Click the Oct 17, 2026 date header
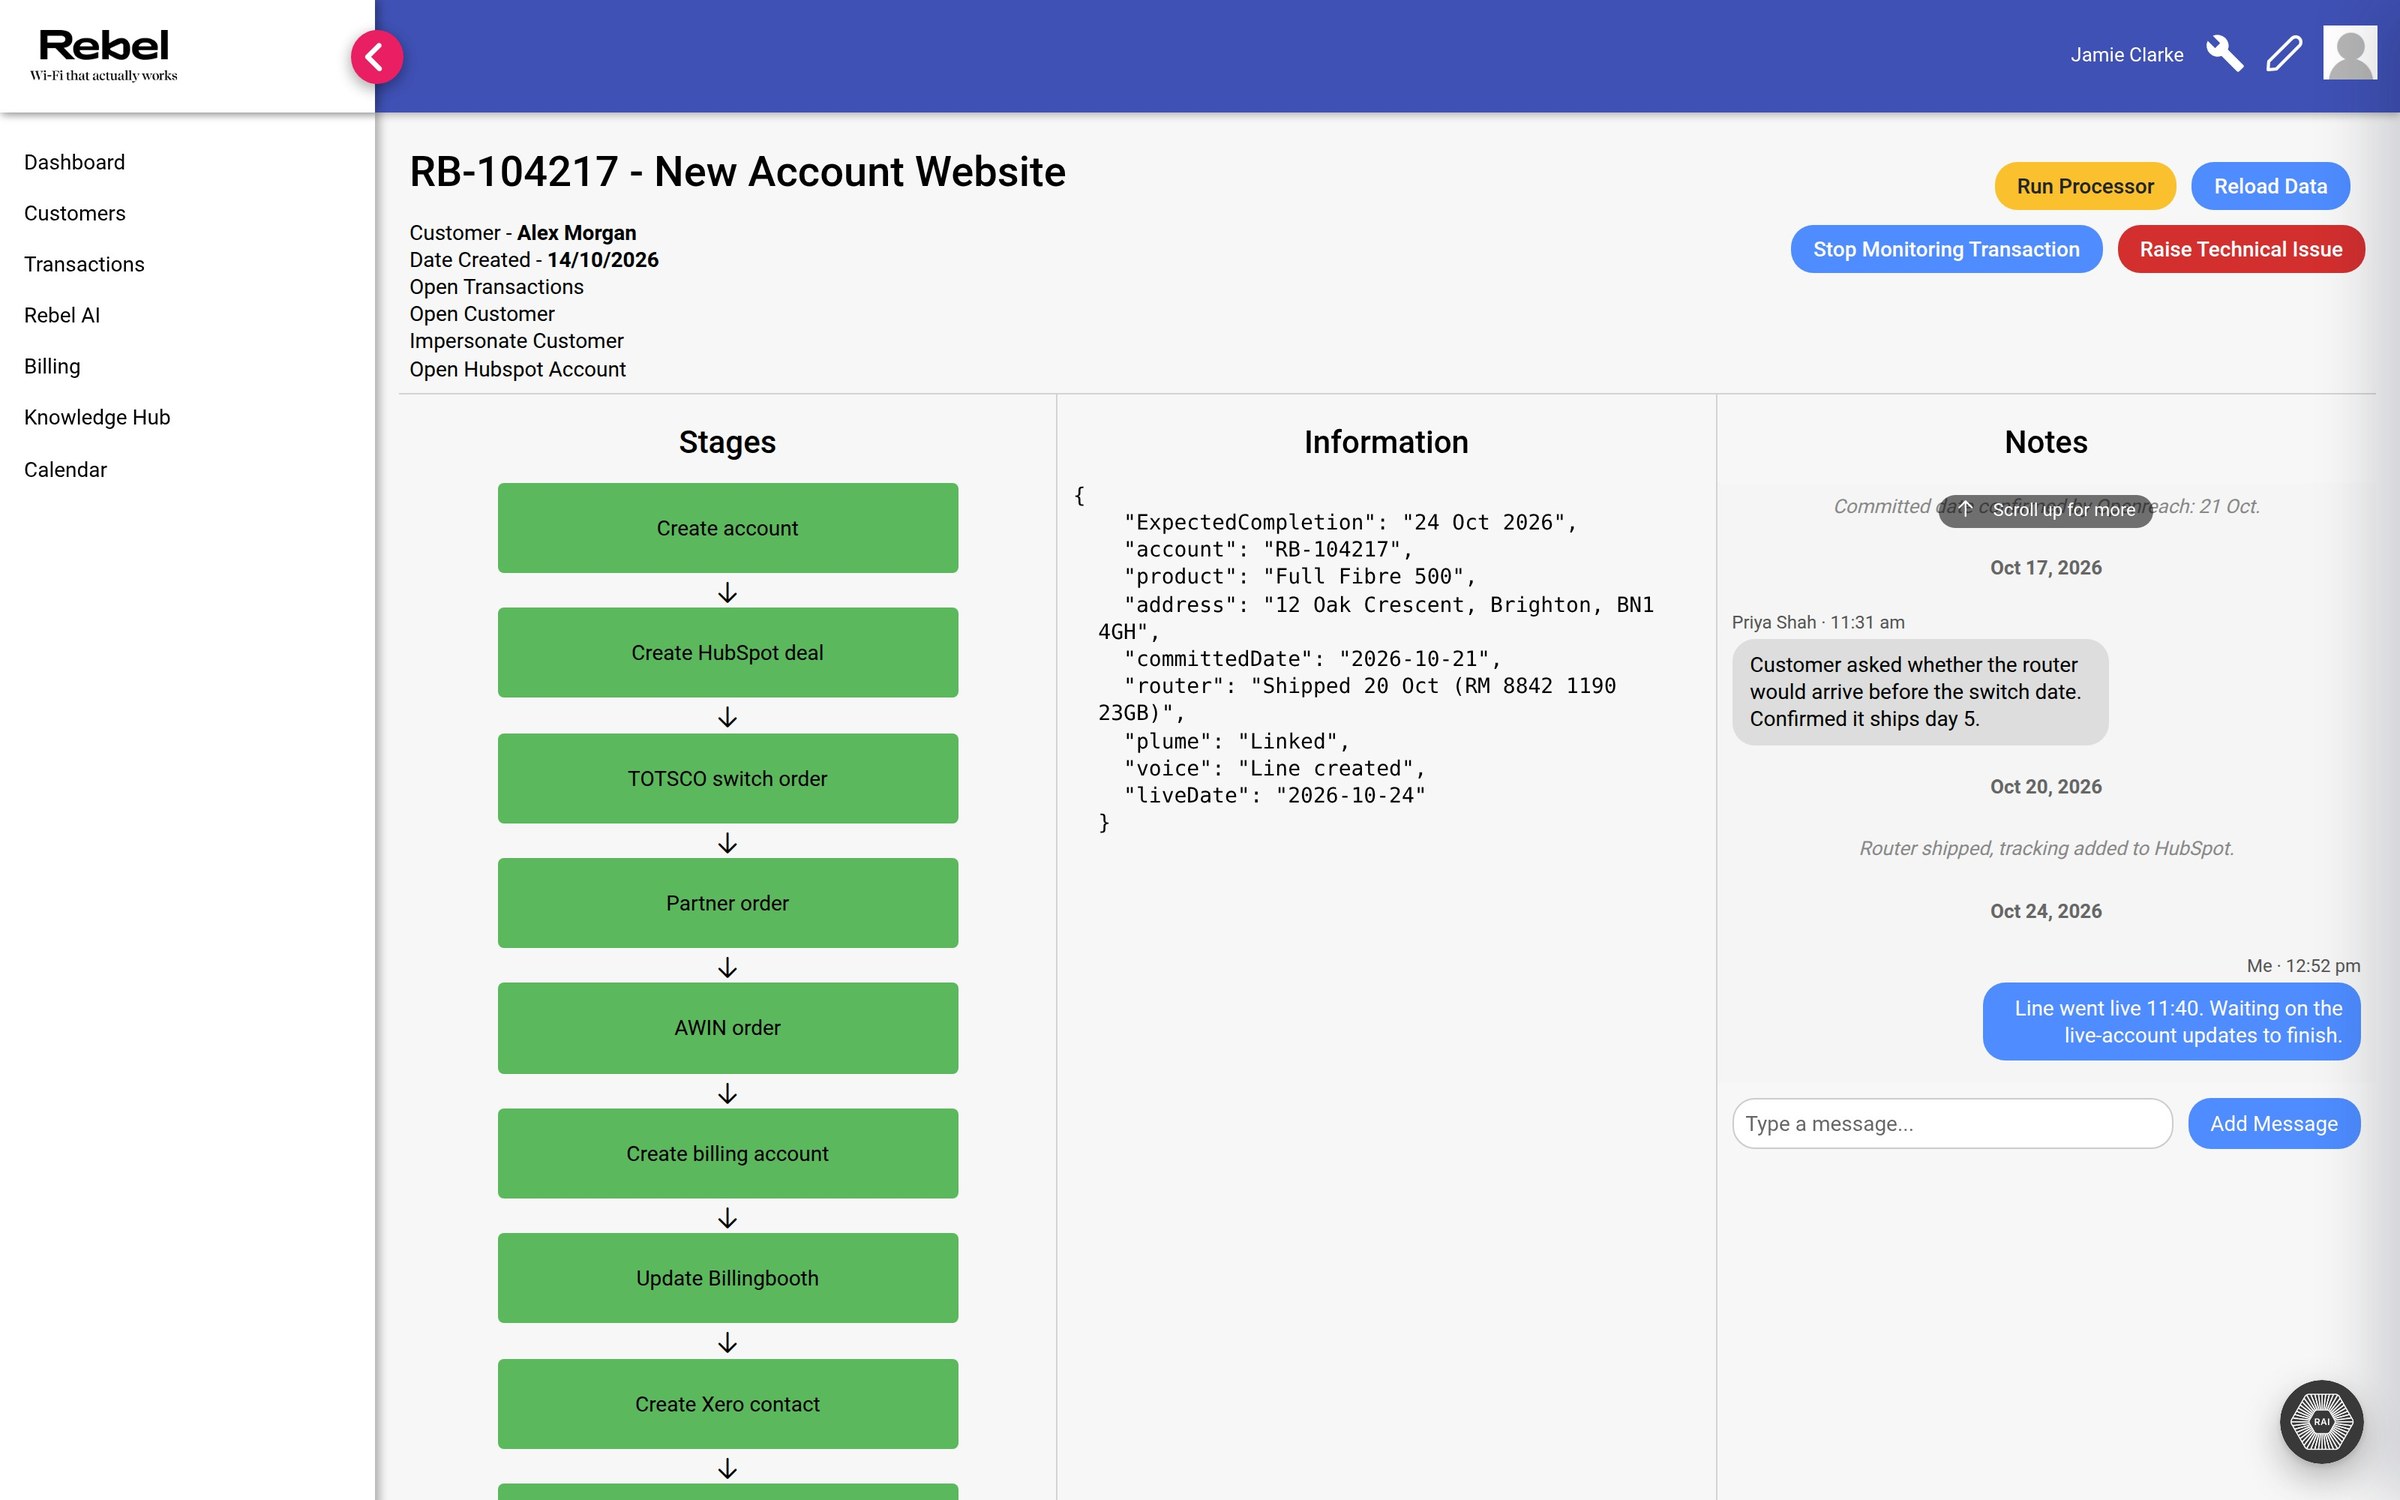This screenshot has width=2400, height=1500. [x=2046, y=568]
